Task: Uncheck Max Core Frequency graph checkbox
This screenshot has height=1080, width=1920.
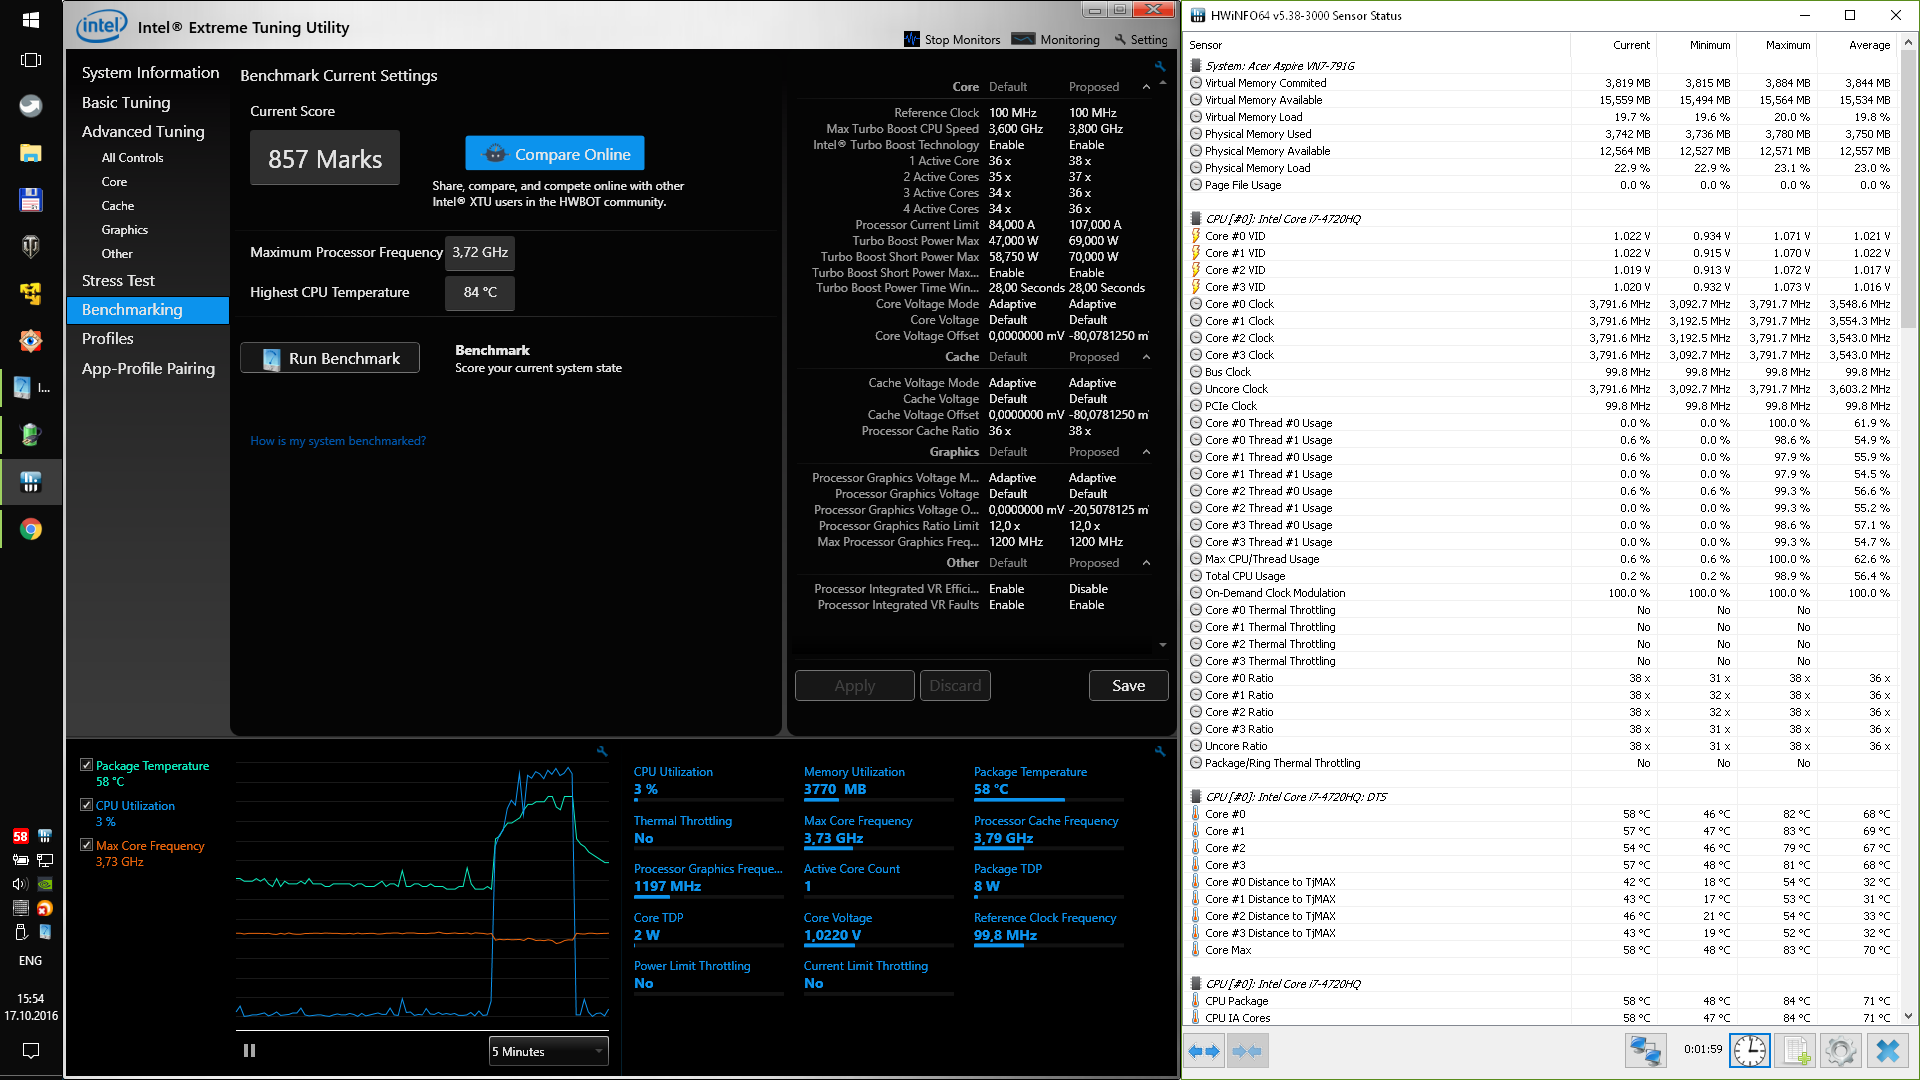Action: point(86,845)
